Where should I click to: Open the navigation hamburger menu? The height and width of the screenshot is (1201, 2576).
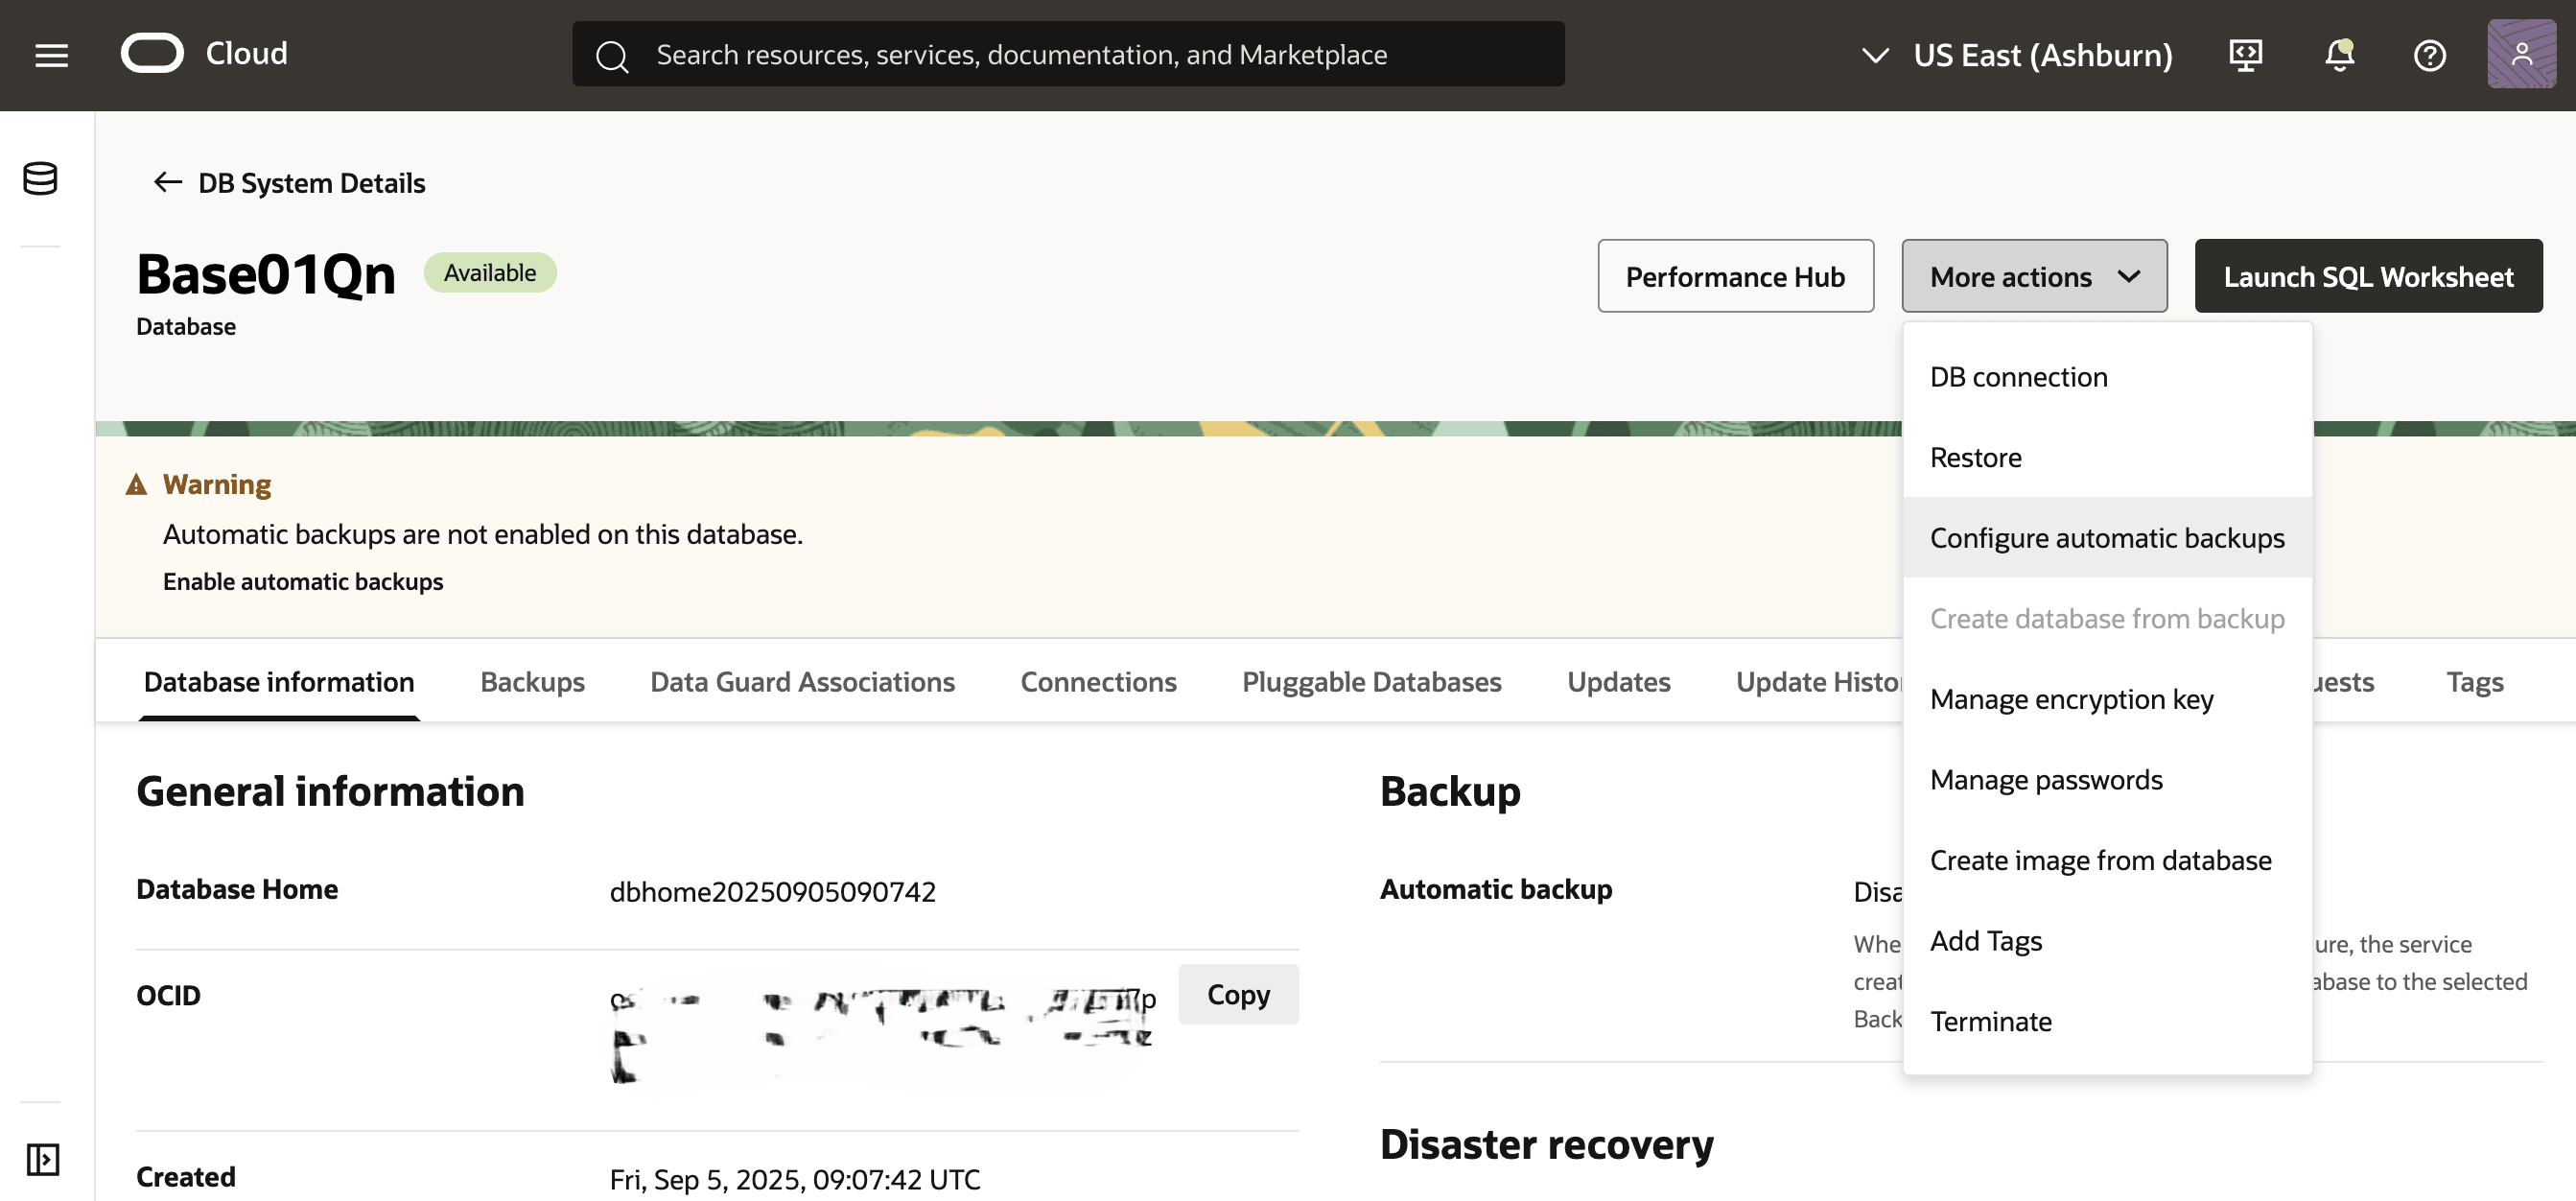point(50,55)
